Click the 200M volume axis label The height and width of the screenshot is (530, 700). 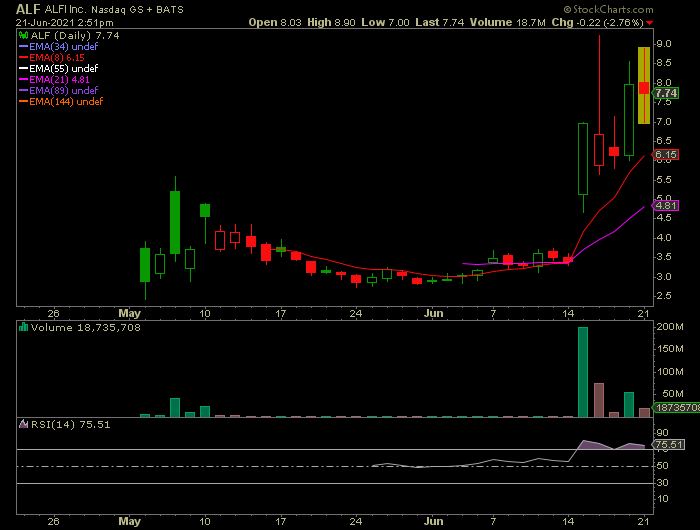pyautogui.click(x=670, y=327)
